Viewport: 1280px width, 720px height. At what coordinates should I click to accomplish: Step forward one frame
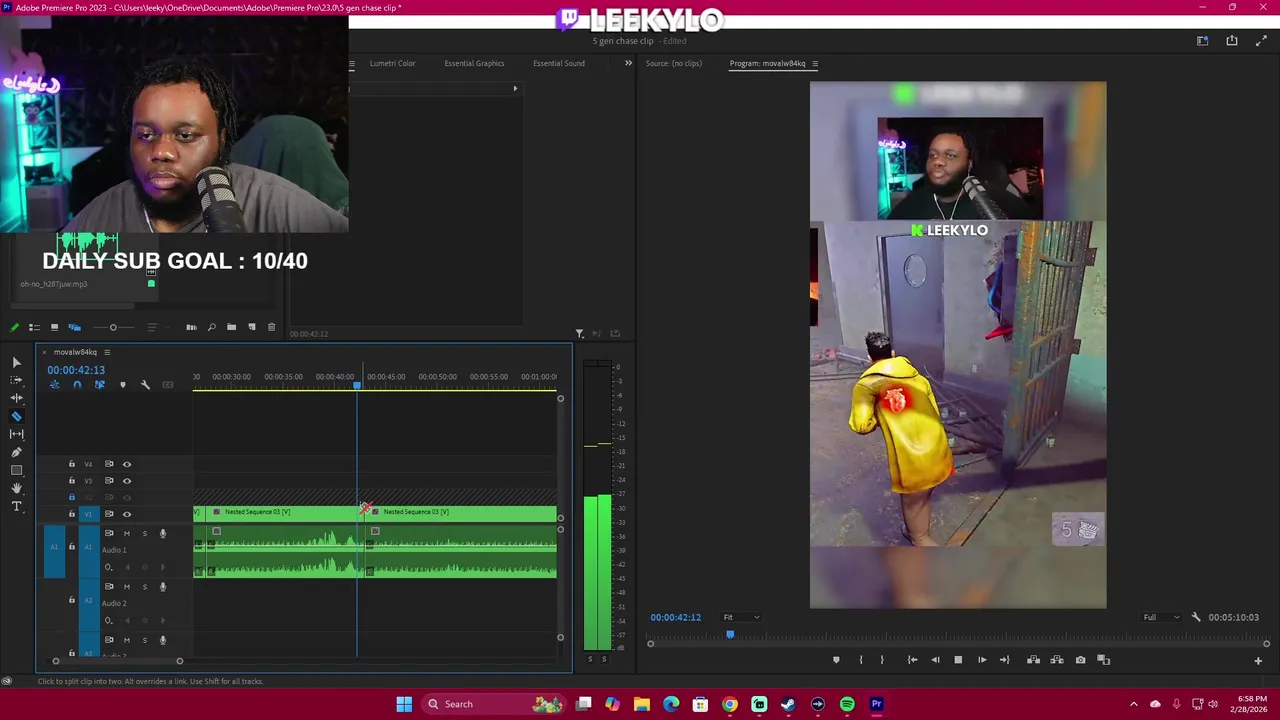click(982, 660)
